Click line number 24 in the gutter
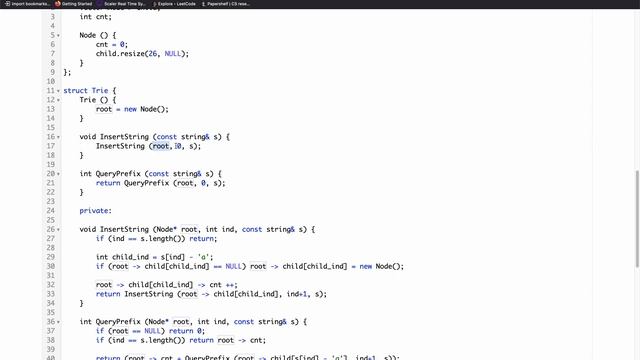This screenshot has width=640, height=360. [x=51, y=211]
